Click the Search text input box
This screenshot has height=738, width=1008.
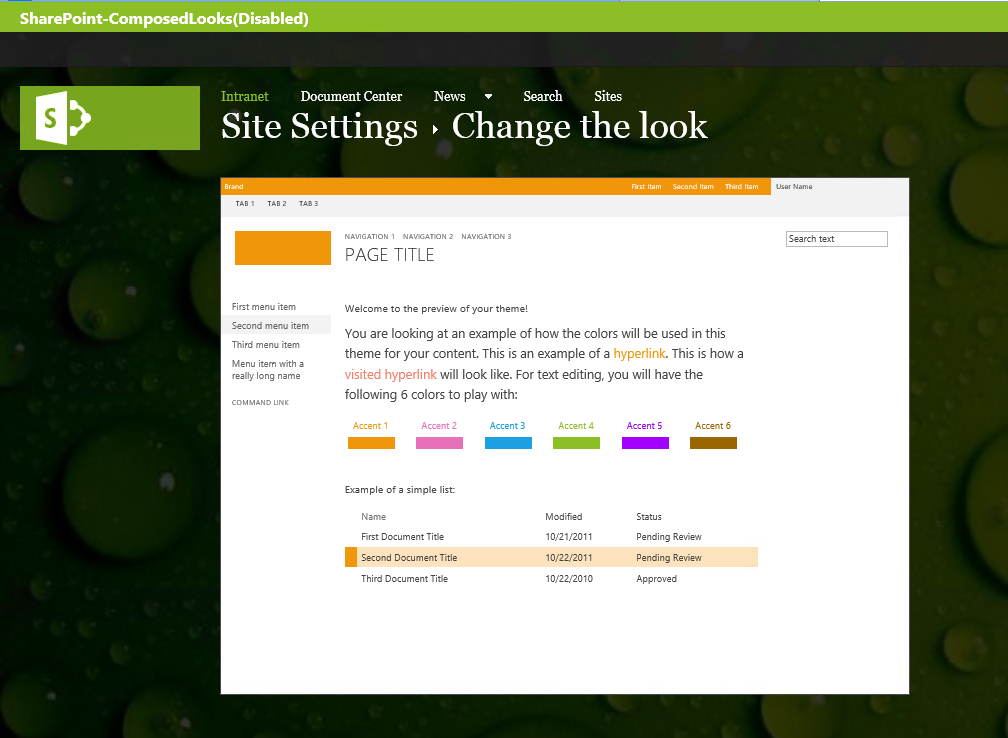[x=837, y=239]
